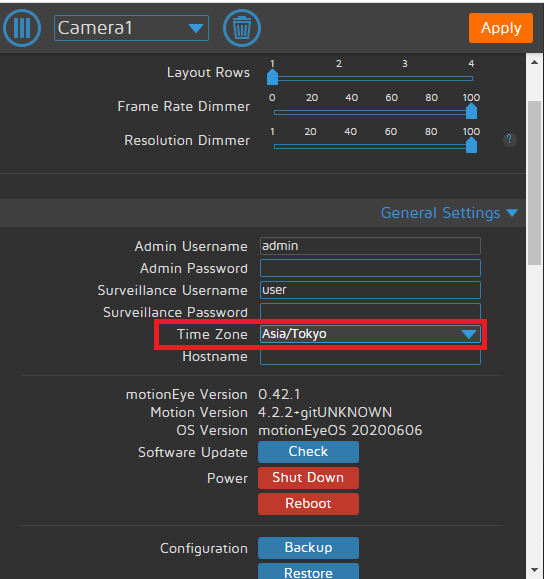This screenshot has height=579, width=544.
Task: Click the scrollbar up arrow
Action: [534, 62]
